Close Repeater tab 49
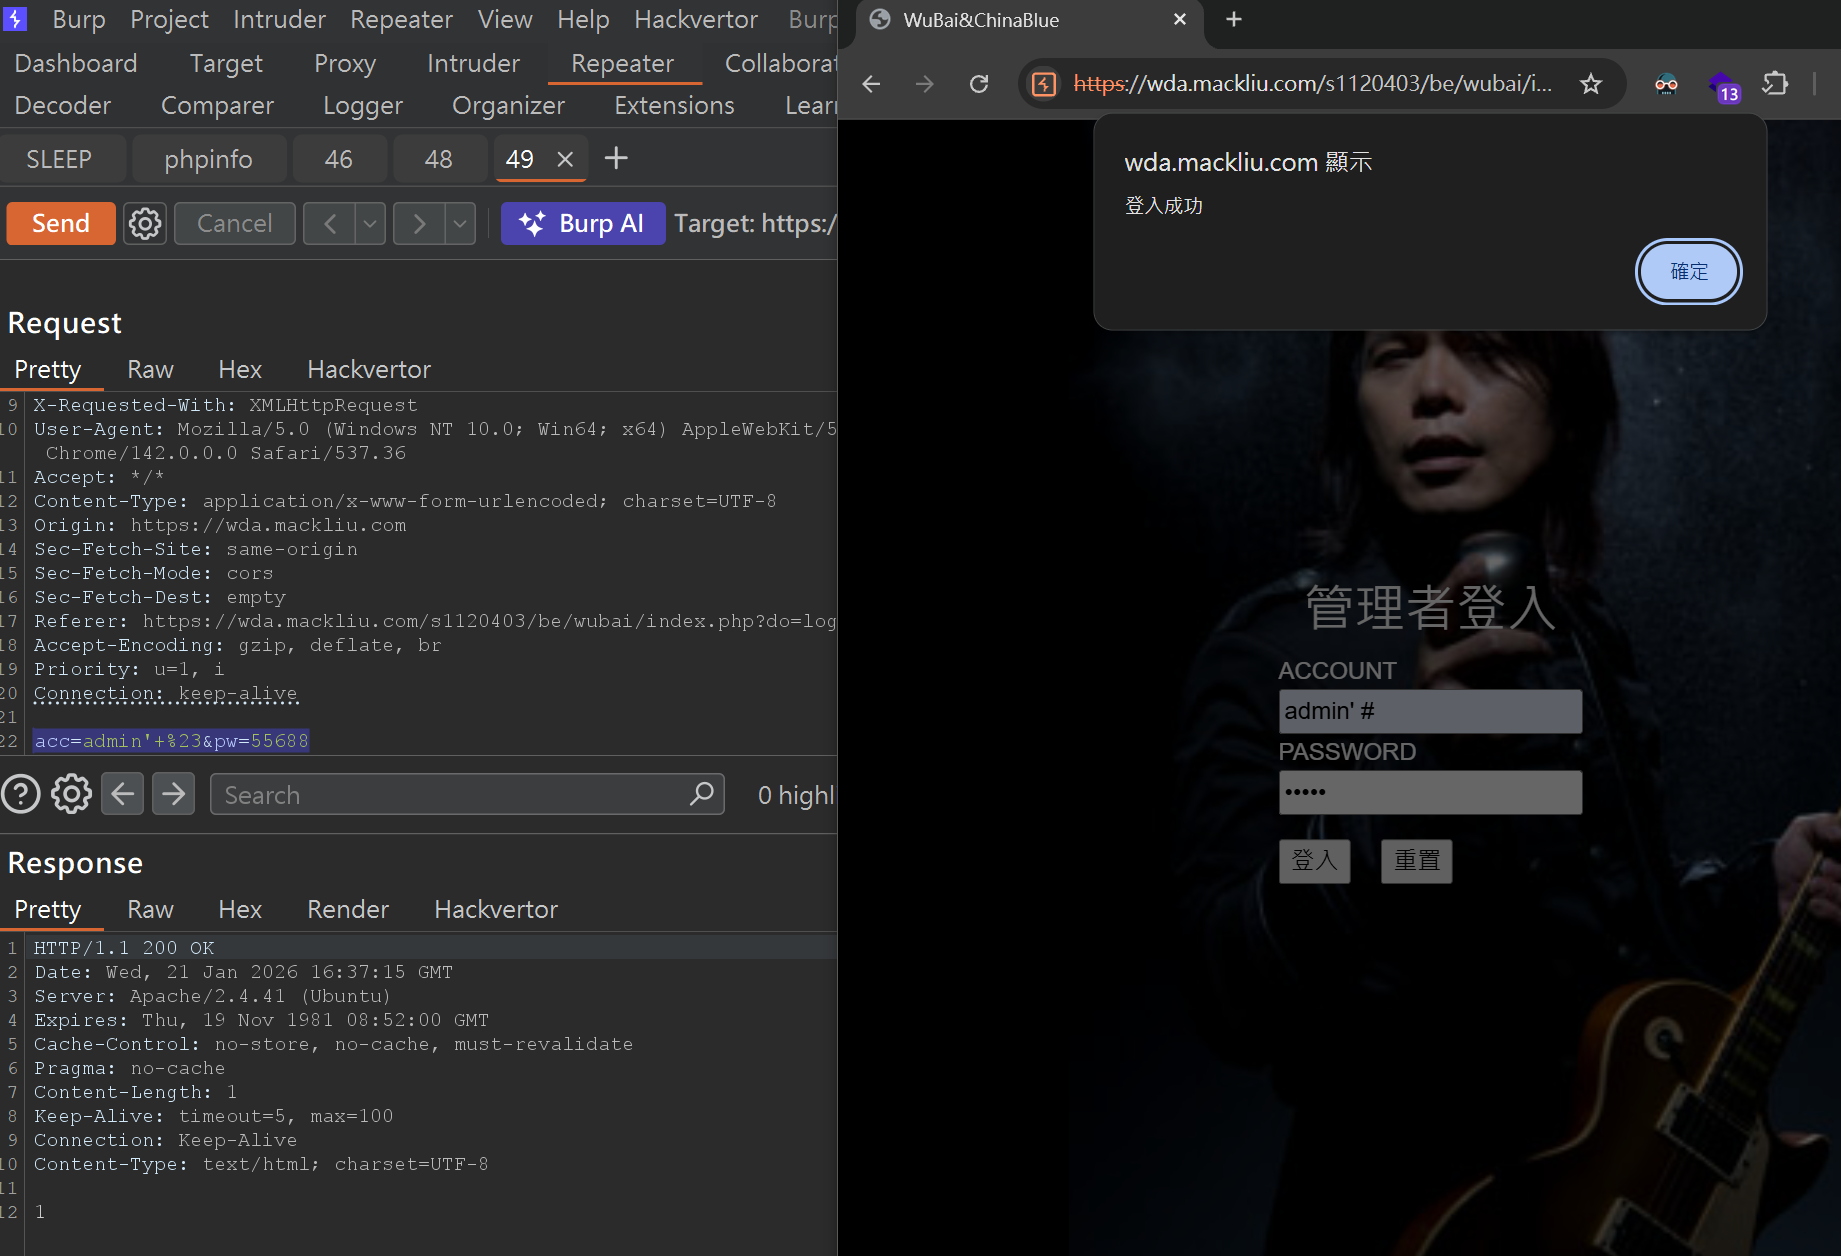The width and height of the screenshot is (1841, 1256). pos(565,159)
